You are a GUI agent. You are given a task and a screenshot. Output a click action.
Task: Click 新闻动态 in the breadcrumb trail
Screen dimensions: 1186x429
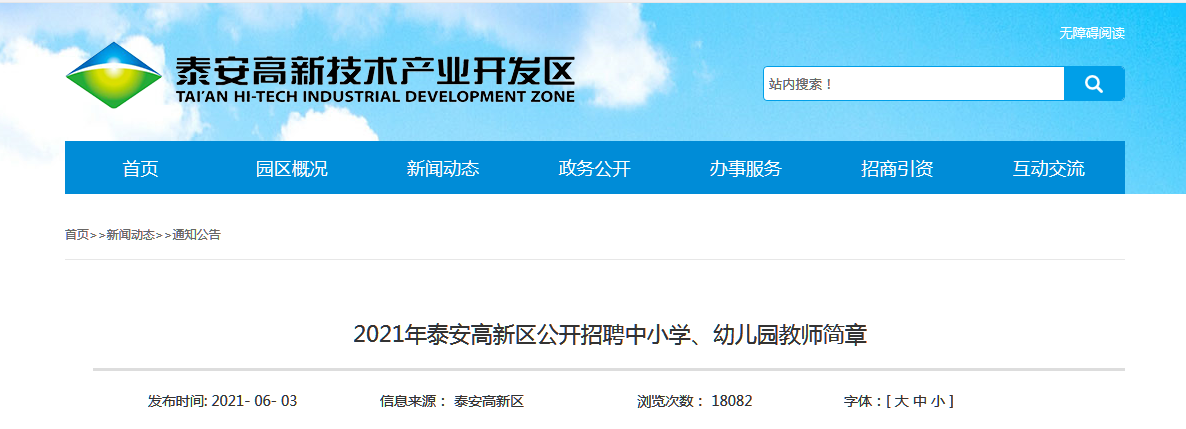click(x=130, y=235)
